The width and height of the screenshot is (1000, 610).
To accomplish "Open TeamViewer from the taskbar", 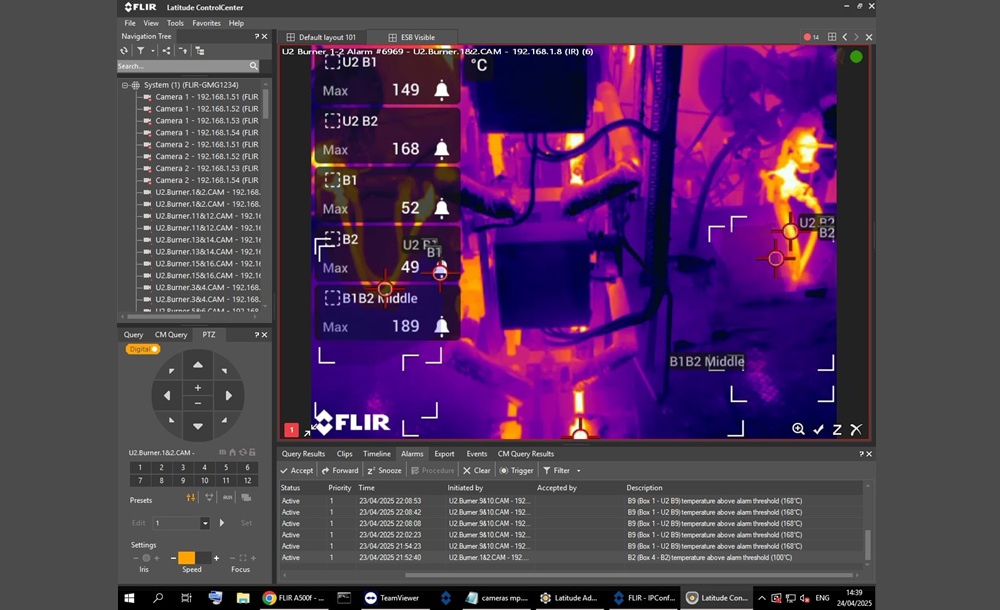I will point(392,598).
